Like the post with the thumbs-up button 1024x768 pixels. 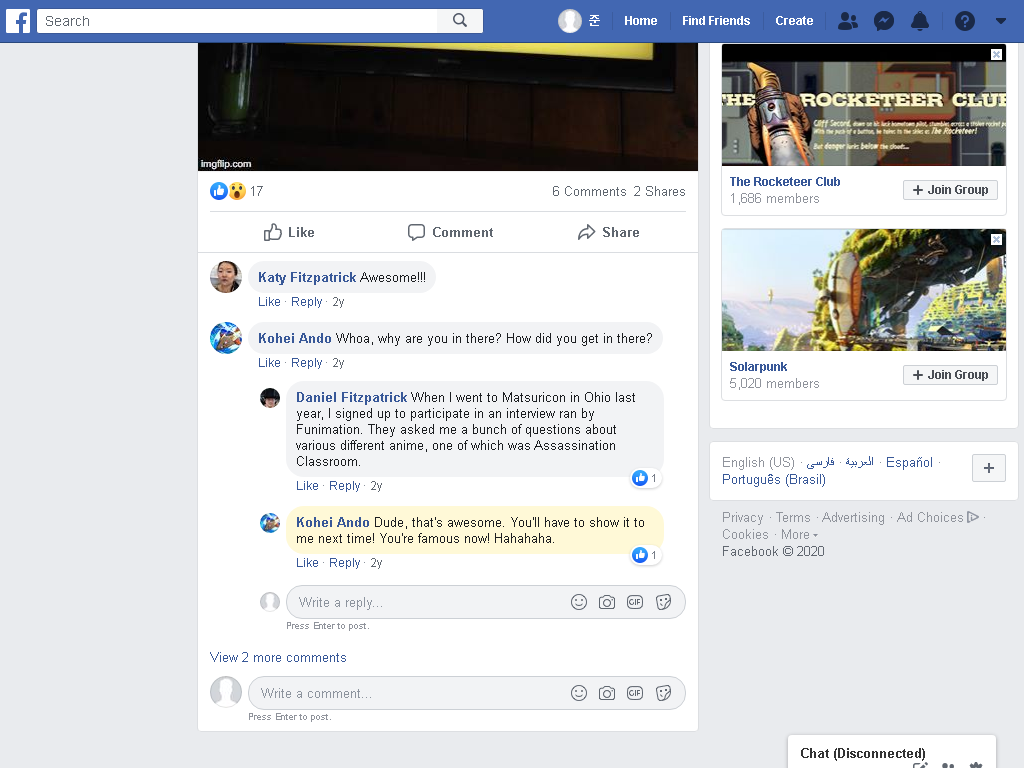click(x=289, y=232)
